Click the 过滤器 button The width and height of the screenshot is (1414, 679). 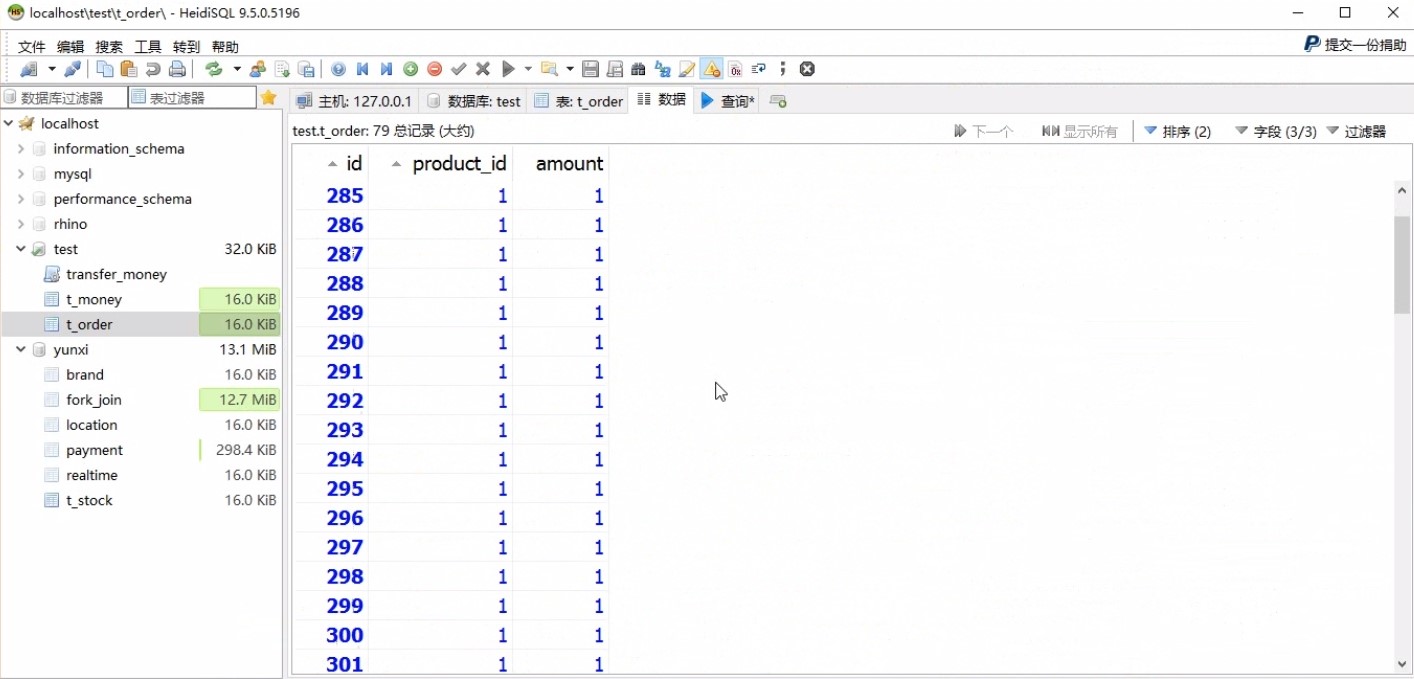(1356, 131)
